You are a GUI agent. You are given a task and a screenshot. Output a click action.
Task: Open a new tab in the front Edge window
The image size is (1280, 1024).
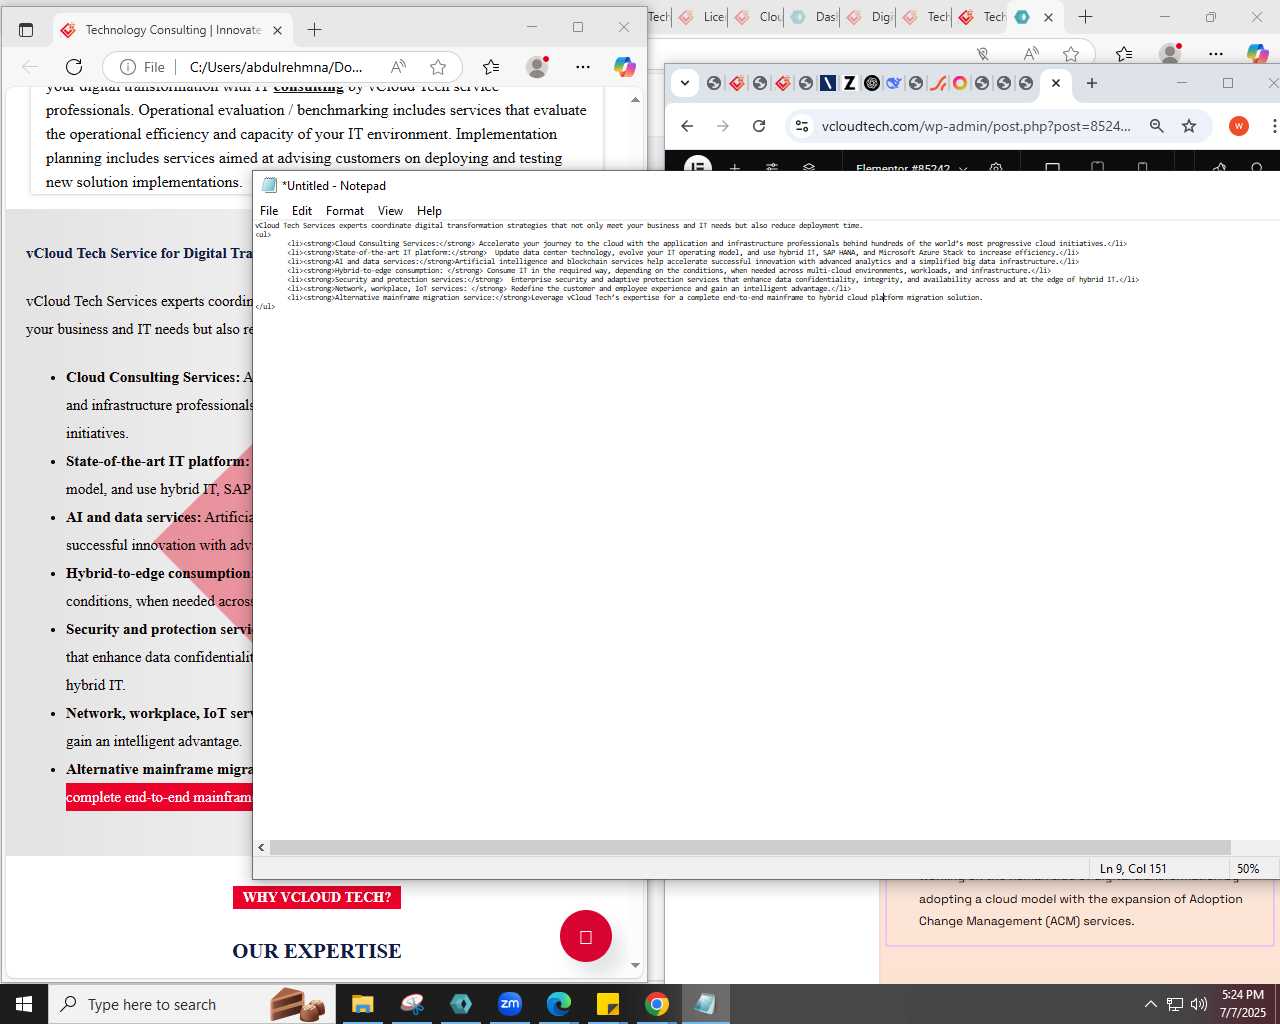coord(314,30)
